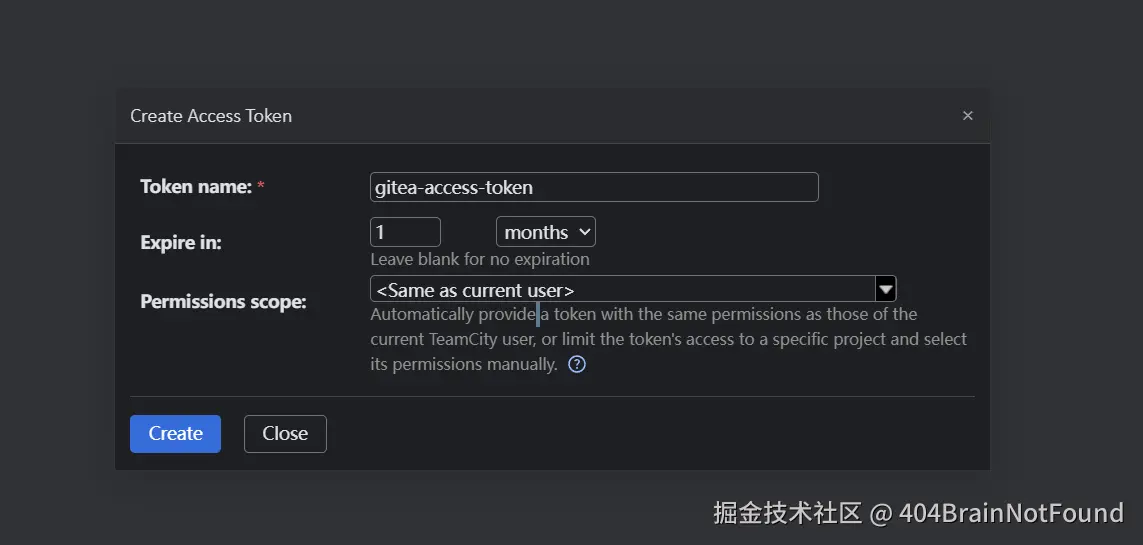This screenshot has width=1143, height=545.
Task: Click the Token name label
Action: (196, 187)
